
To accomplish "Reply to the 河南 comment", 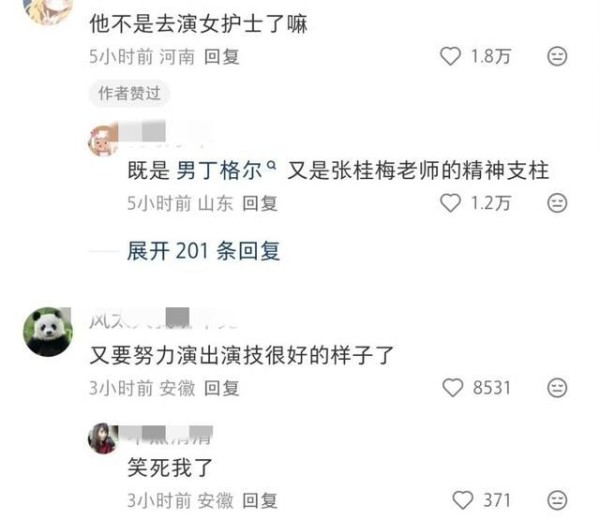I will point(222,57).
